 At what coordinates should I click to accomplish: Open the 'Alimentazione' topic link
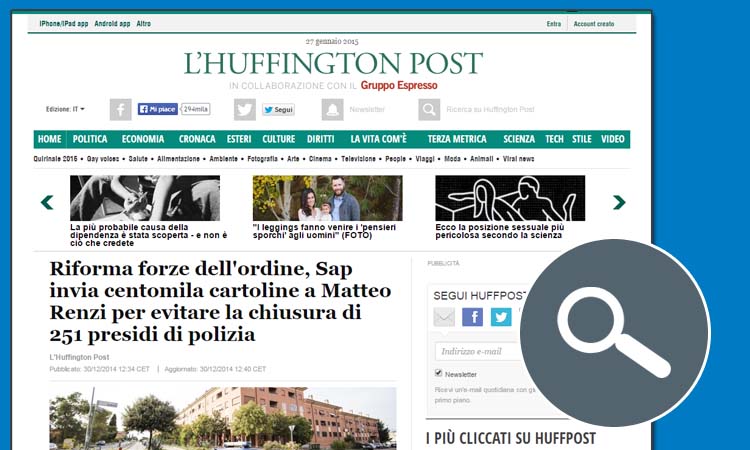(178, 159)
